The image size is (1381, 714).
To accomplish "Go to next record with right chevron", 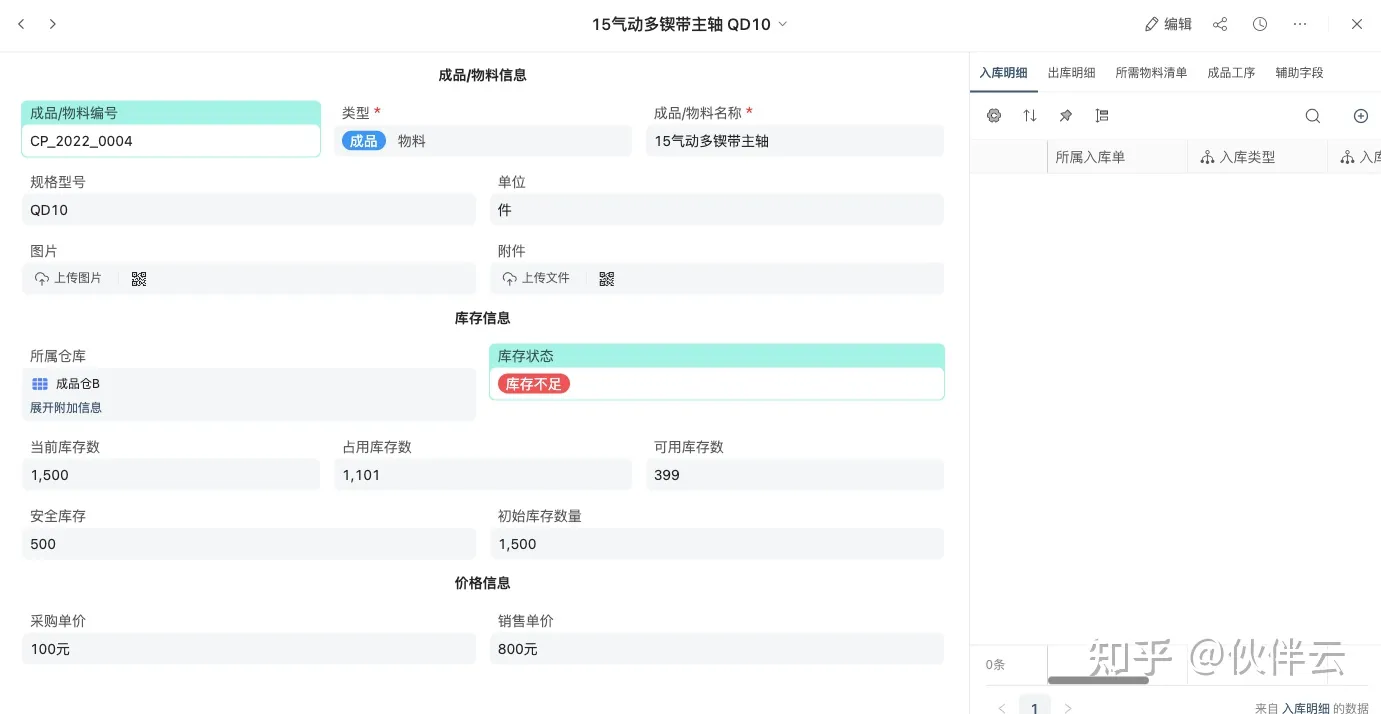I will pyautogui.click(x=53, y=24).
